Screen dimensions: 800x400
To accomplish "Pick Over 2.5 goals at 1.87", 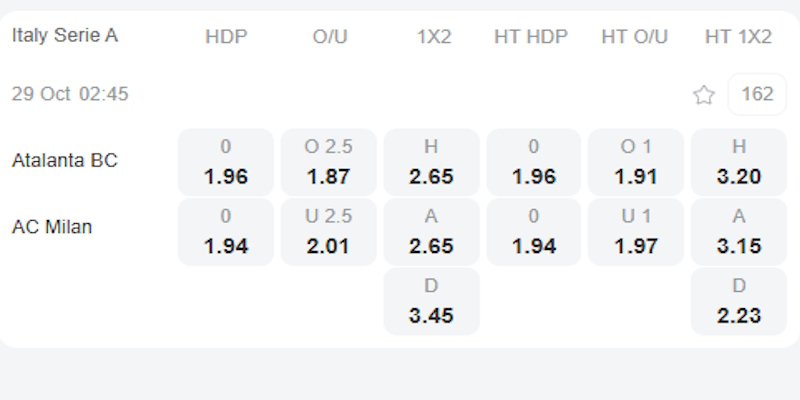I will [x=328, y=162].
